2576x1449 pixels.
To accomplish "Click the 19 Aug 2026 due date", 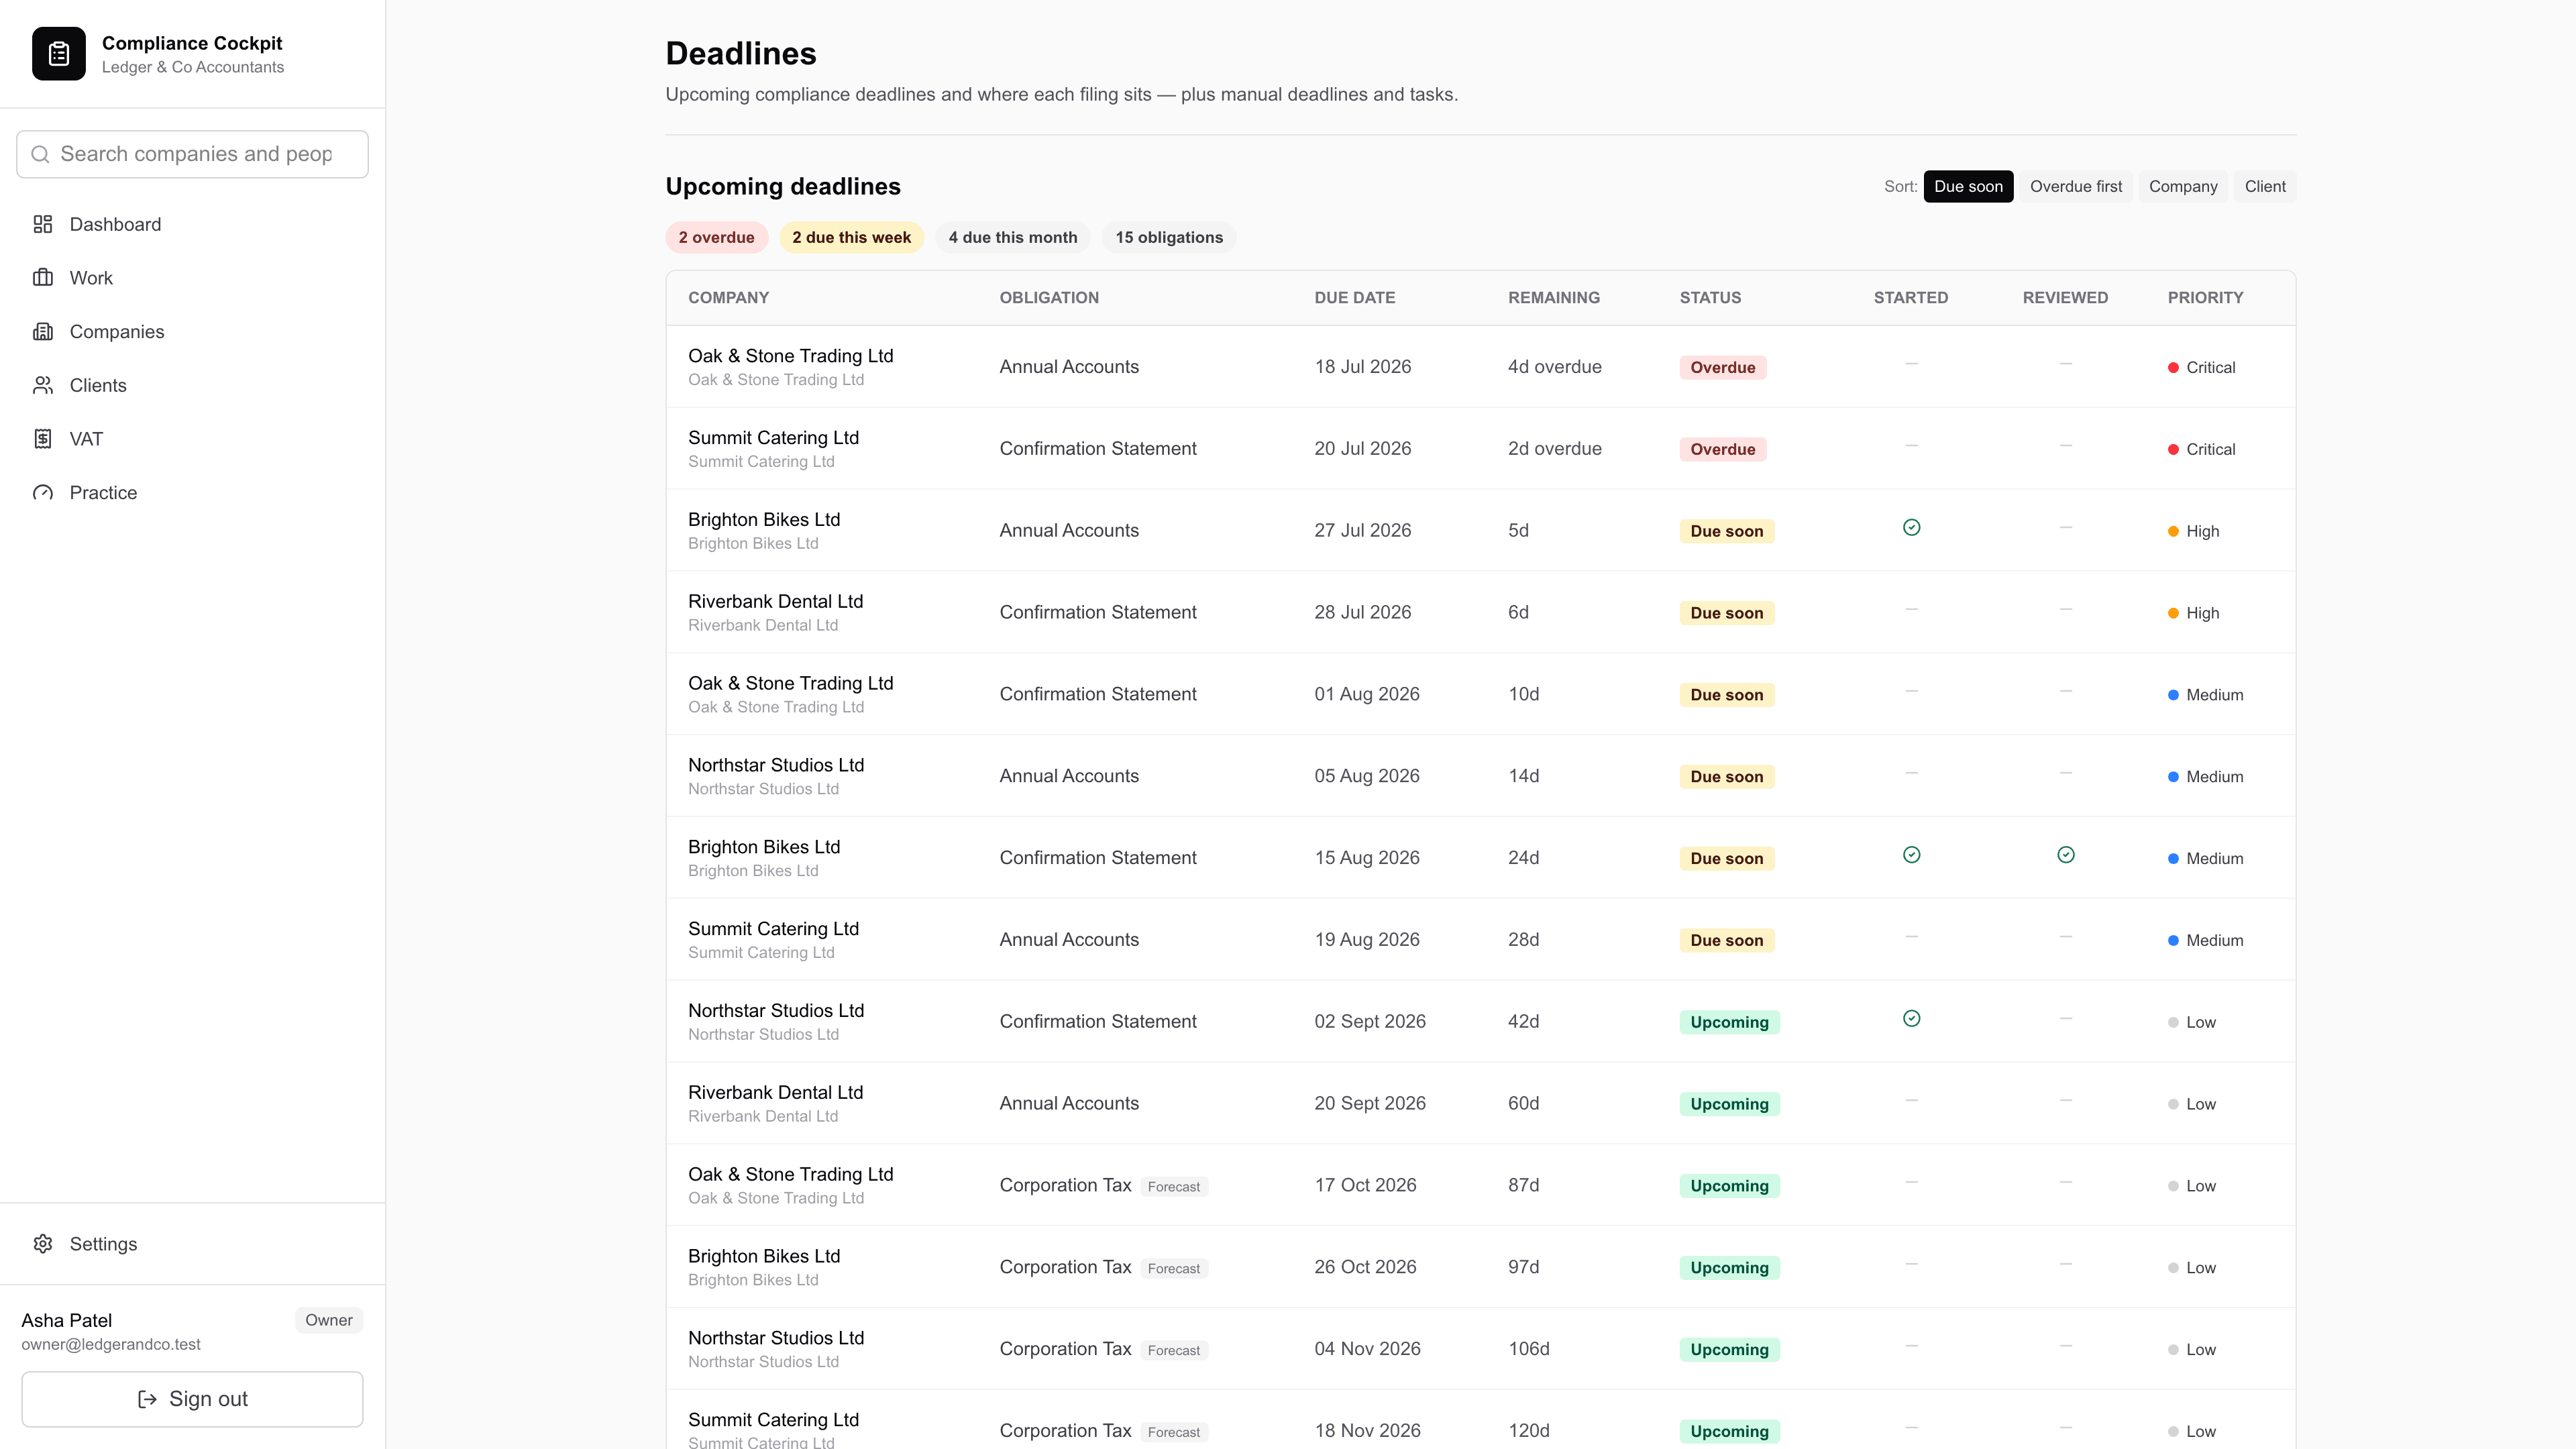I will 1366,940.
